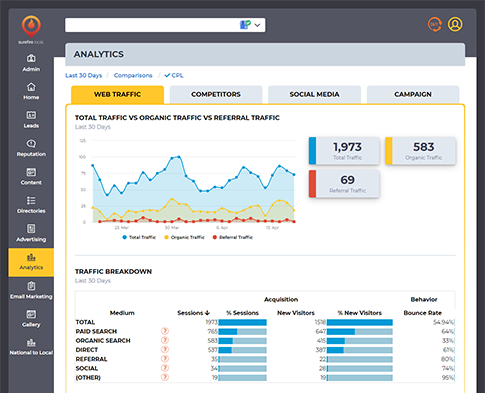Click the REFERRAL row label
Image resolution: width=485 pixels, height=393 pixels.
(x=91, y=359)
